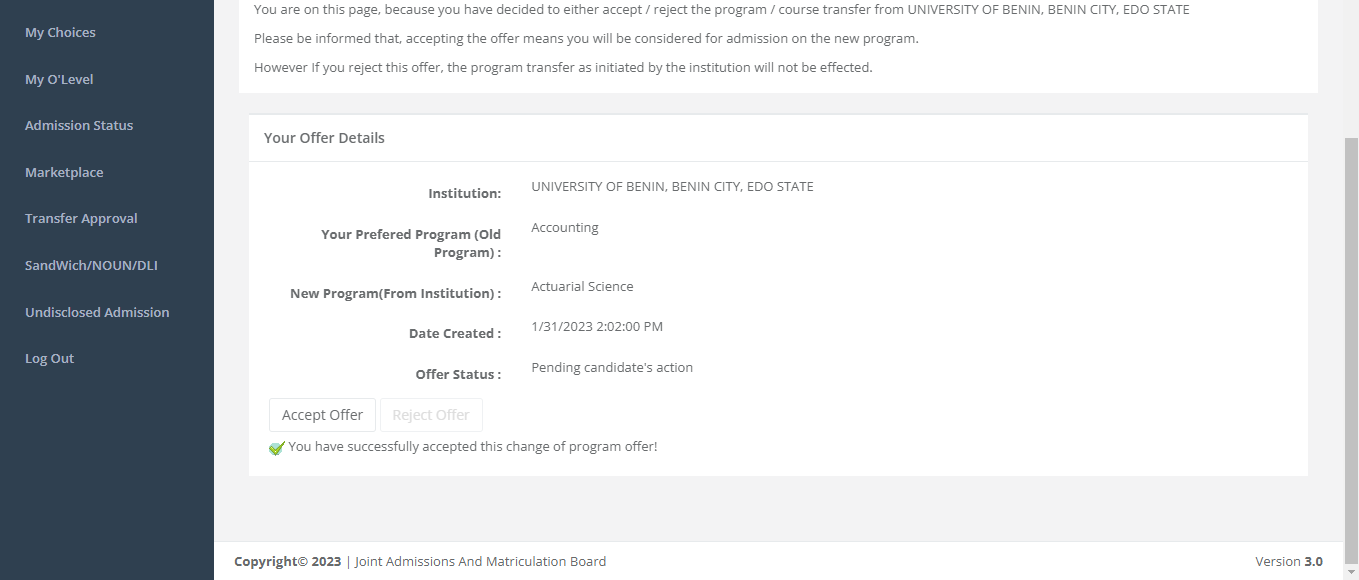This screenshot has width=1359, height=580.
Task: Click the Actuarial Science new program text
Action: pyautogui.click(x=582, y=286)
